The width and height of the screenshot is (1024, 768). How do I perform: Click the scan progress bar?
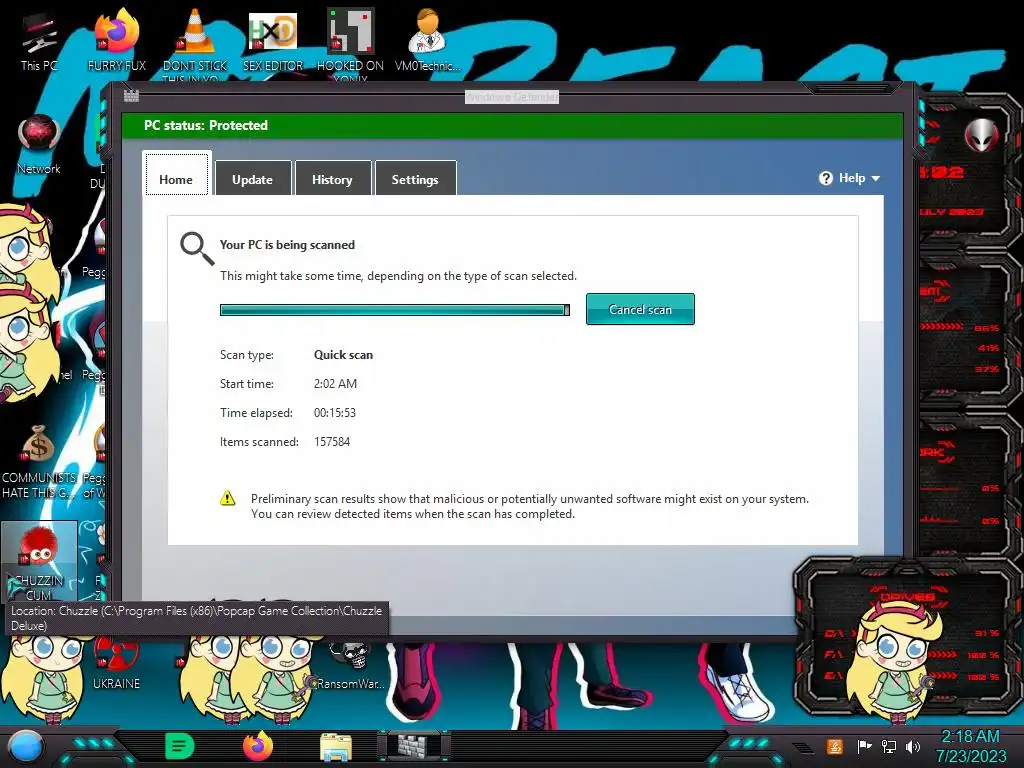tap(394, 310)
